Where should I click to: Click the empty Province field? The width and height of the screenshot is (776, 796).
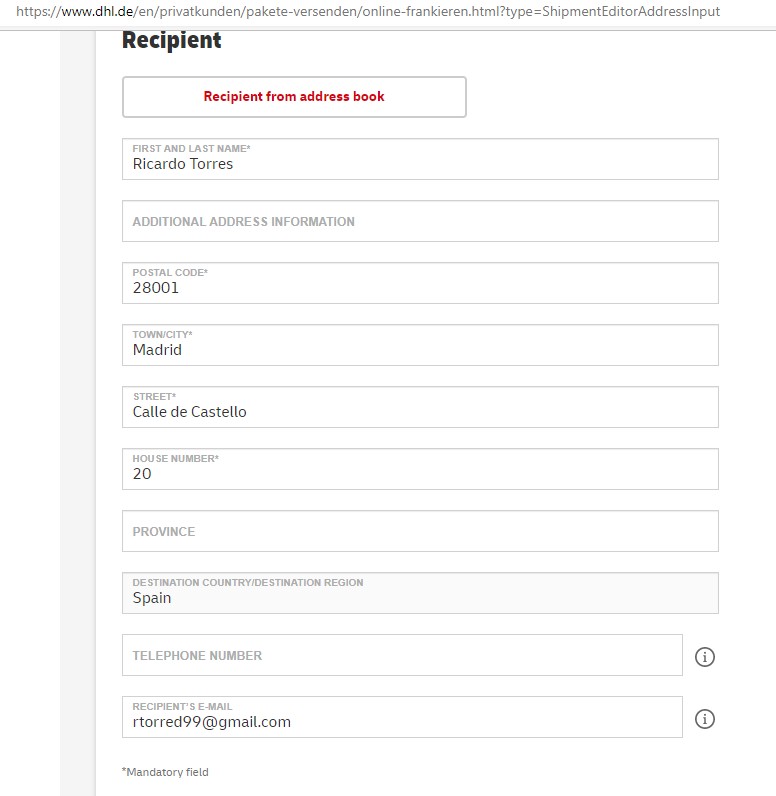(x=420, y=530)
